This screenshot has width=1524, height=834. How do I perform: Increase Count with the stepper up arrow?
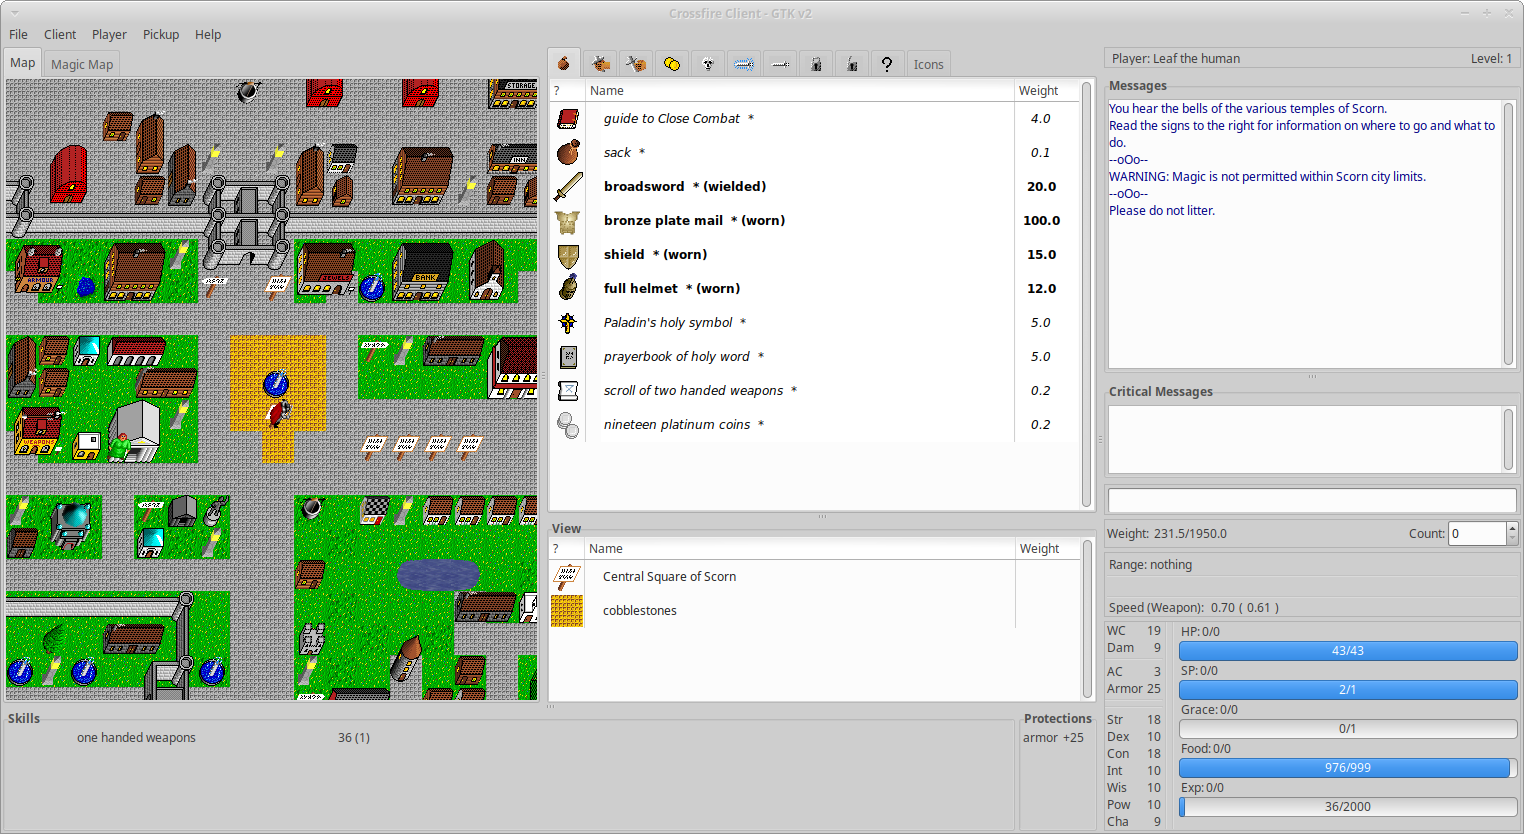1512,527
